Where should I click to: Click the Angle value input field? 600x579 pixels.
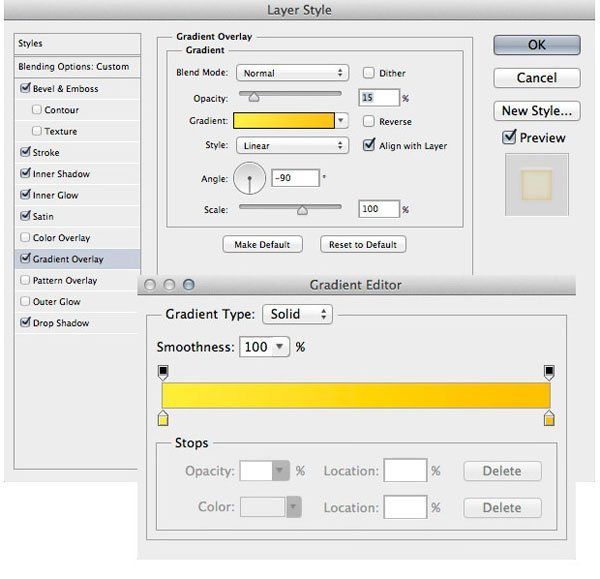295,178
